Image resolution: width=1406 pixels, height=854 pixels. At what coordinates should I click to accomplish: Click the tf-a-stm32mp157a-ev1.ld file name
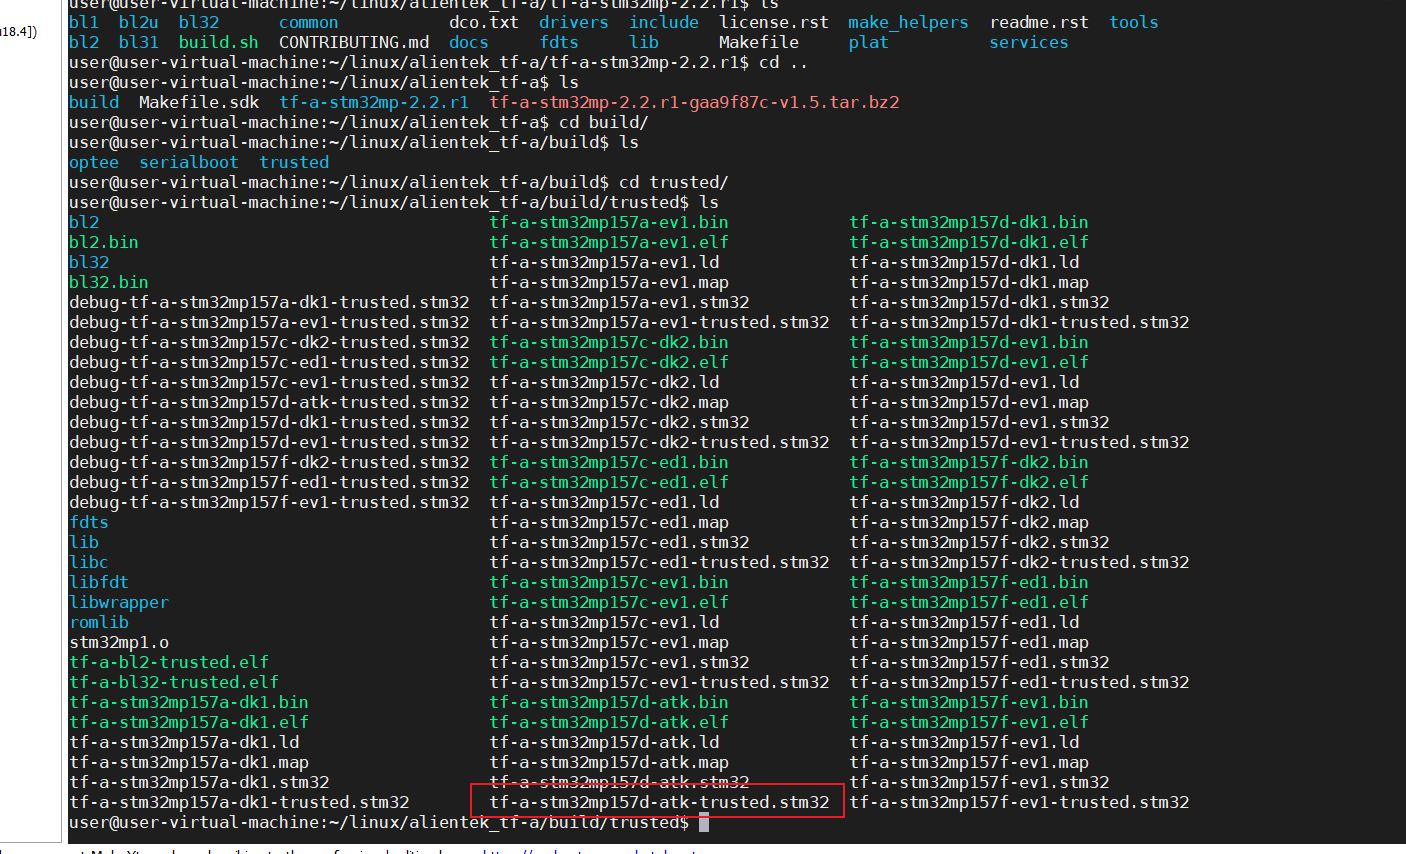click(x=604, y=262)
